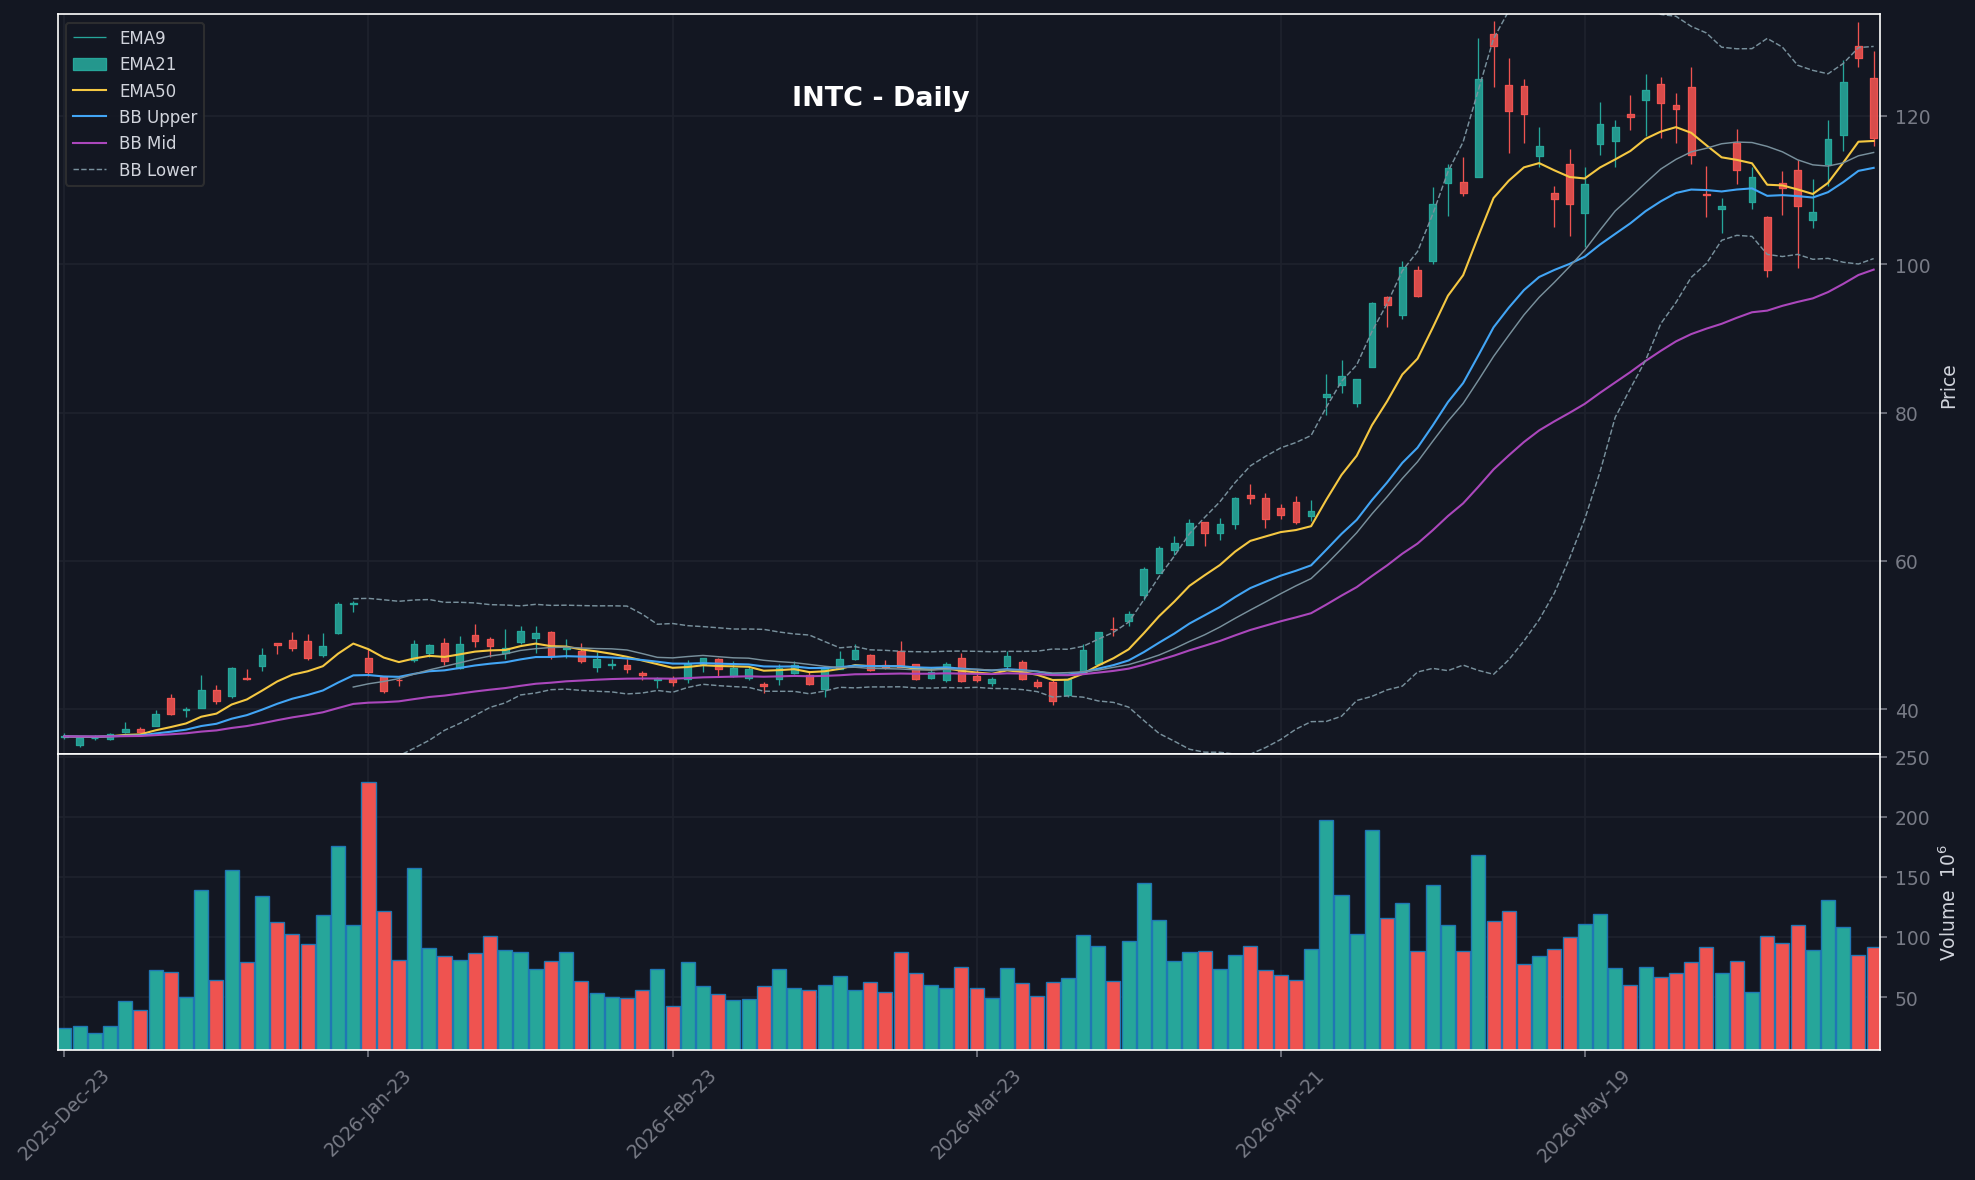Click the tallest teal volume bar after Apr-21
This screenshot has height=1180, width=1975.
tap(1326, 935)
